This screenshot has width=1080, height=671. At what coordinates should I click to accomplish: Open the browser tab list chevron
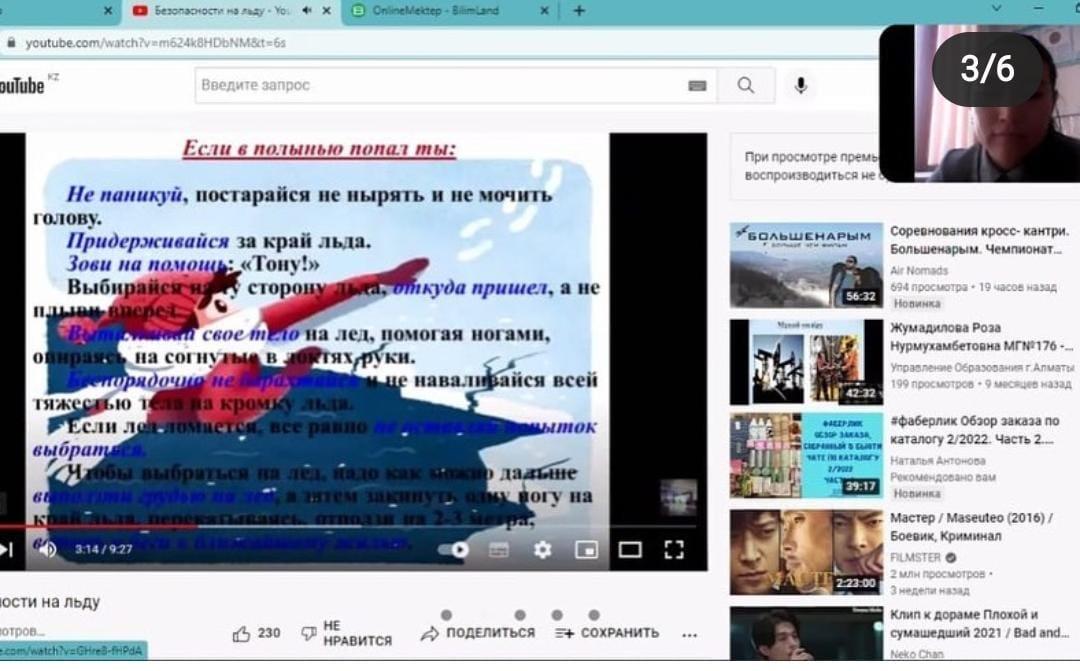click(x=995, y=9)
